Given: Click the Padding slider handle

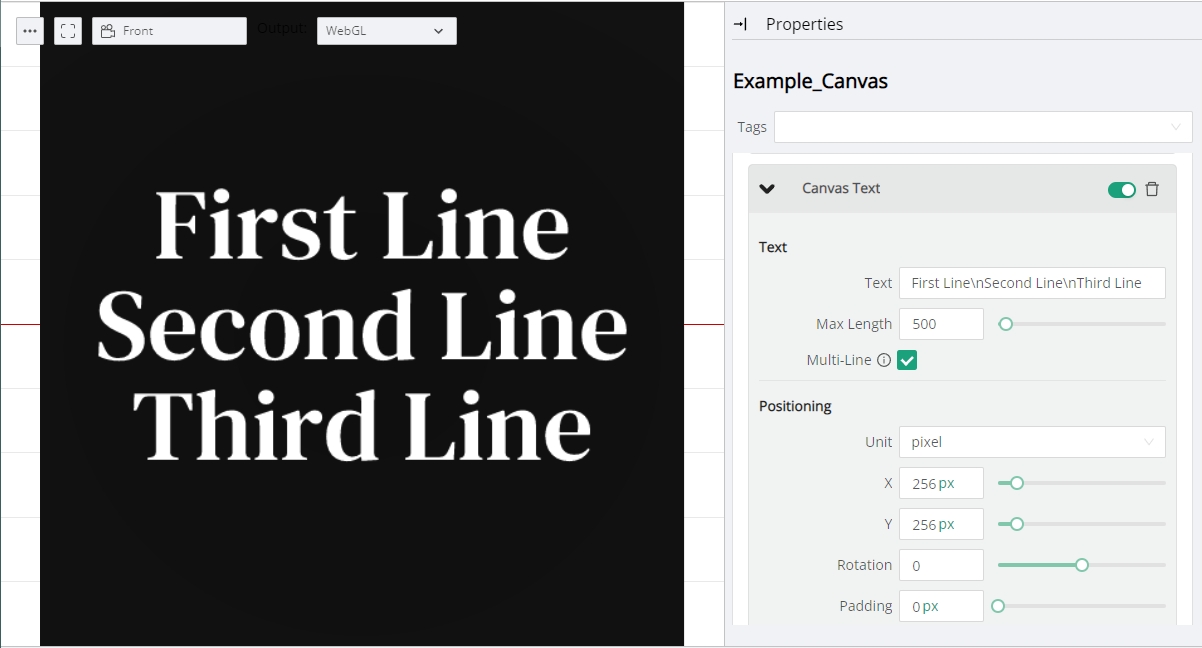Looking at the screenshot, I should point(997,606).
